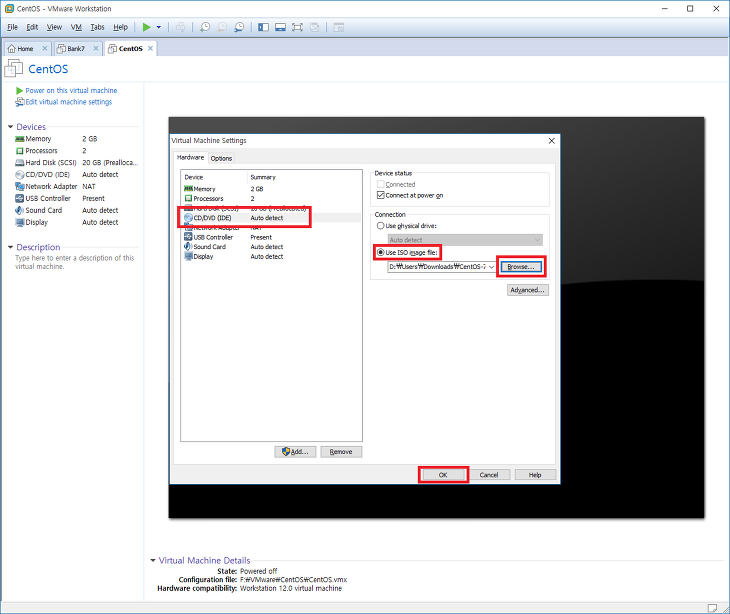Take a snapshot via toolbar clock-plus icon
The image size is (730, 614).
pyautogui.click(x=204, y=27)
